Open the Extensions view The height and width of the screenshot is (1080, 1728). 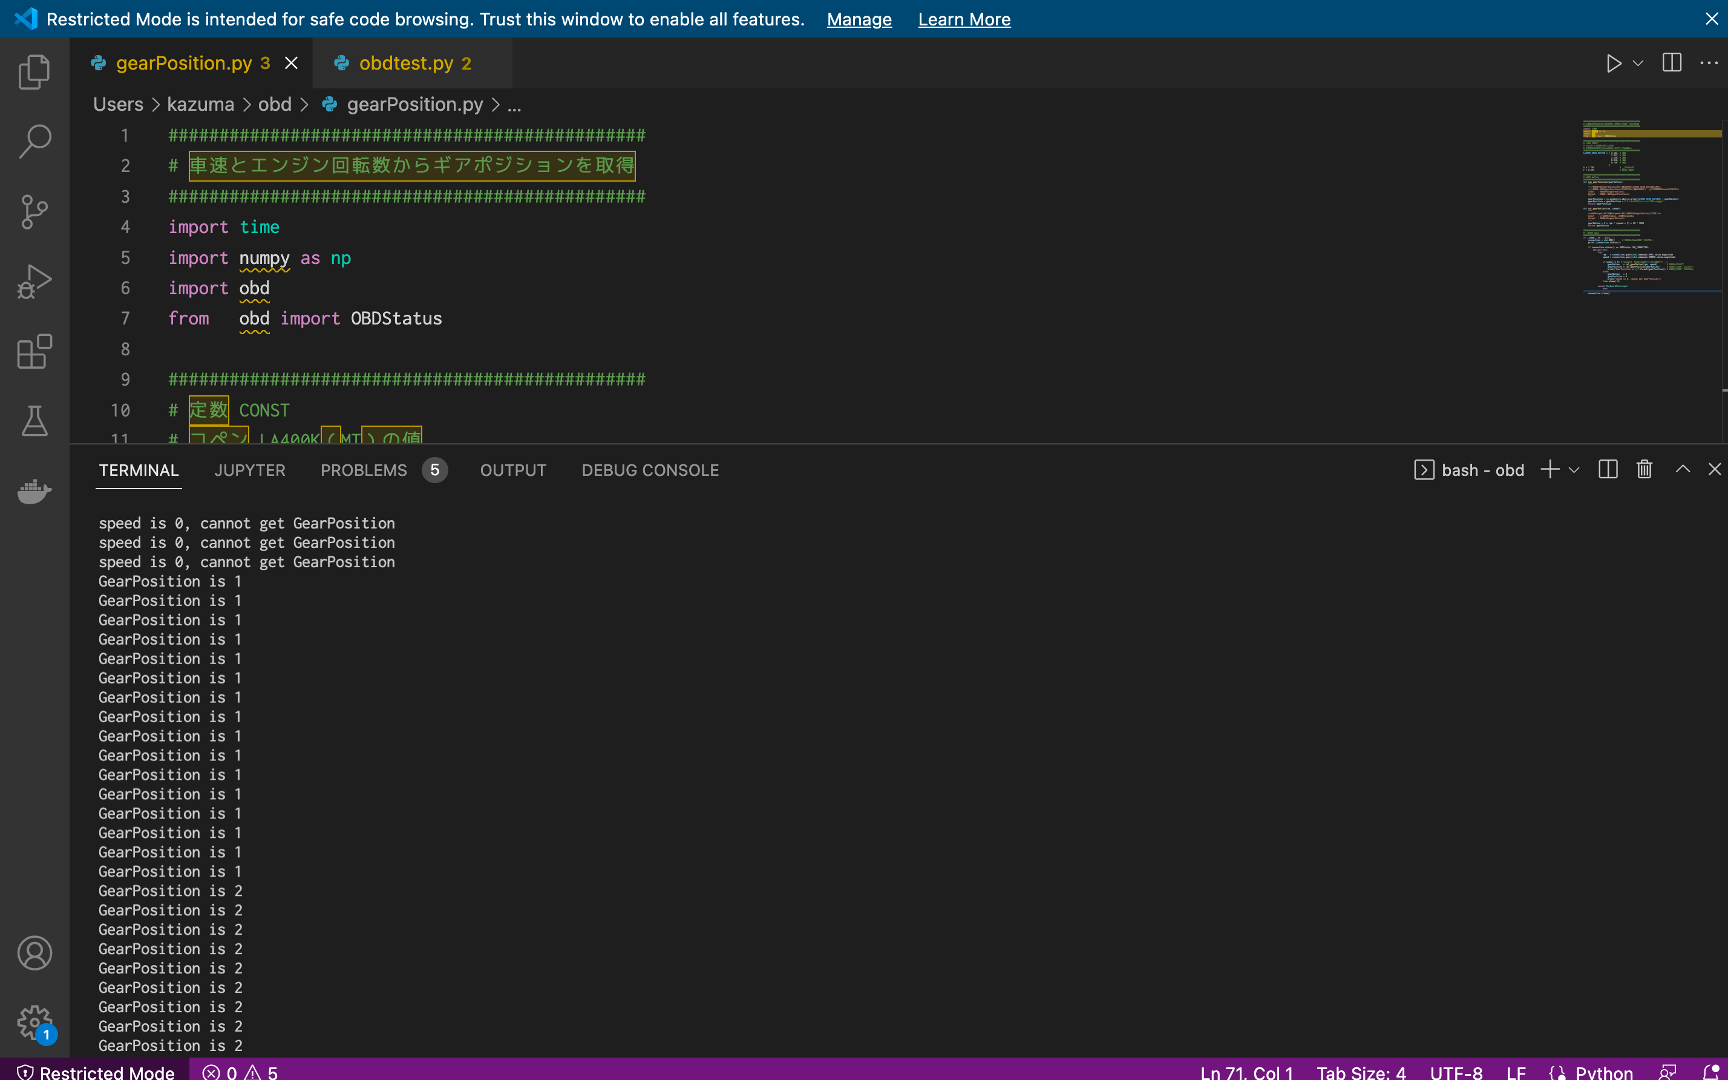point(34,352)
